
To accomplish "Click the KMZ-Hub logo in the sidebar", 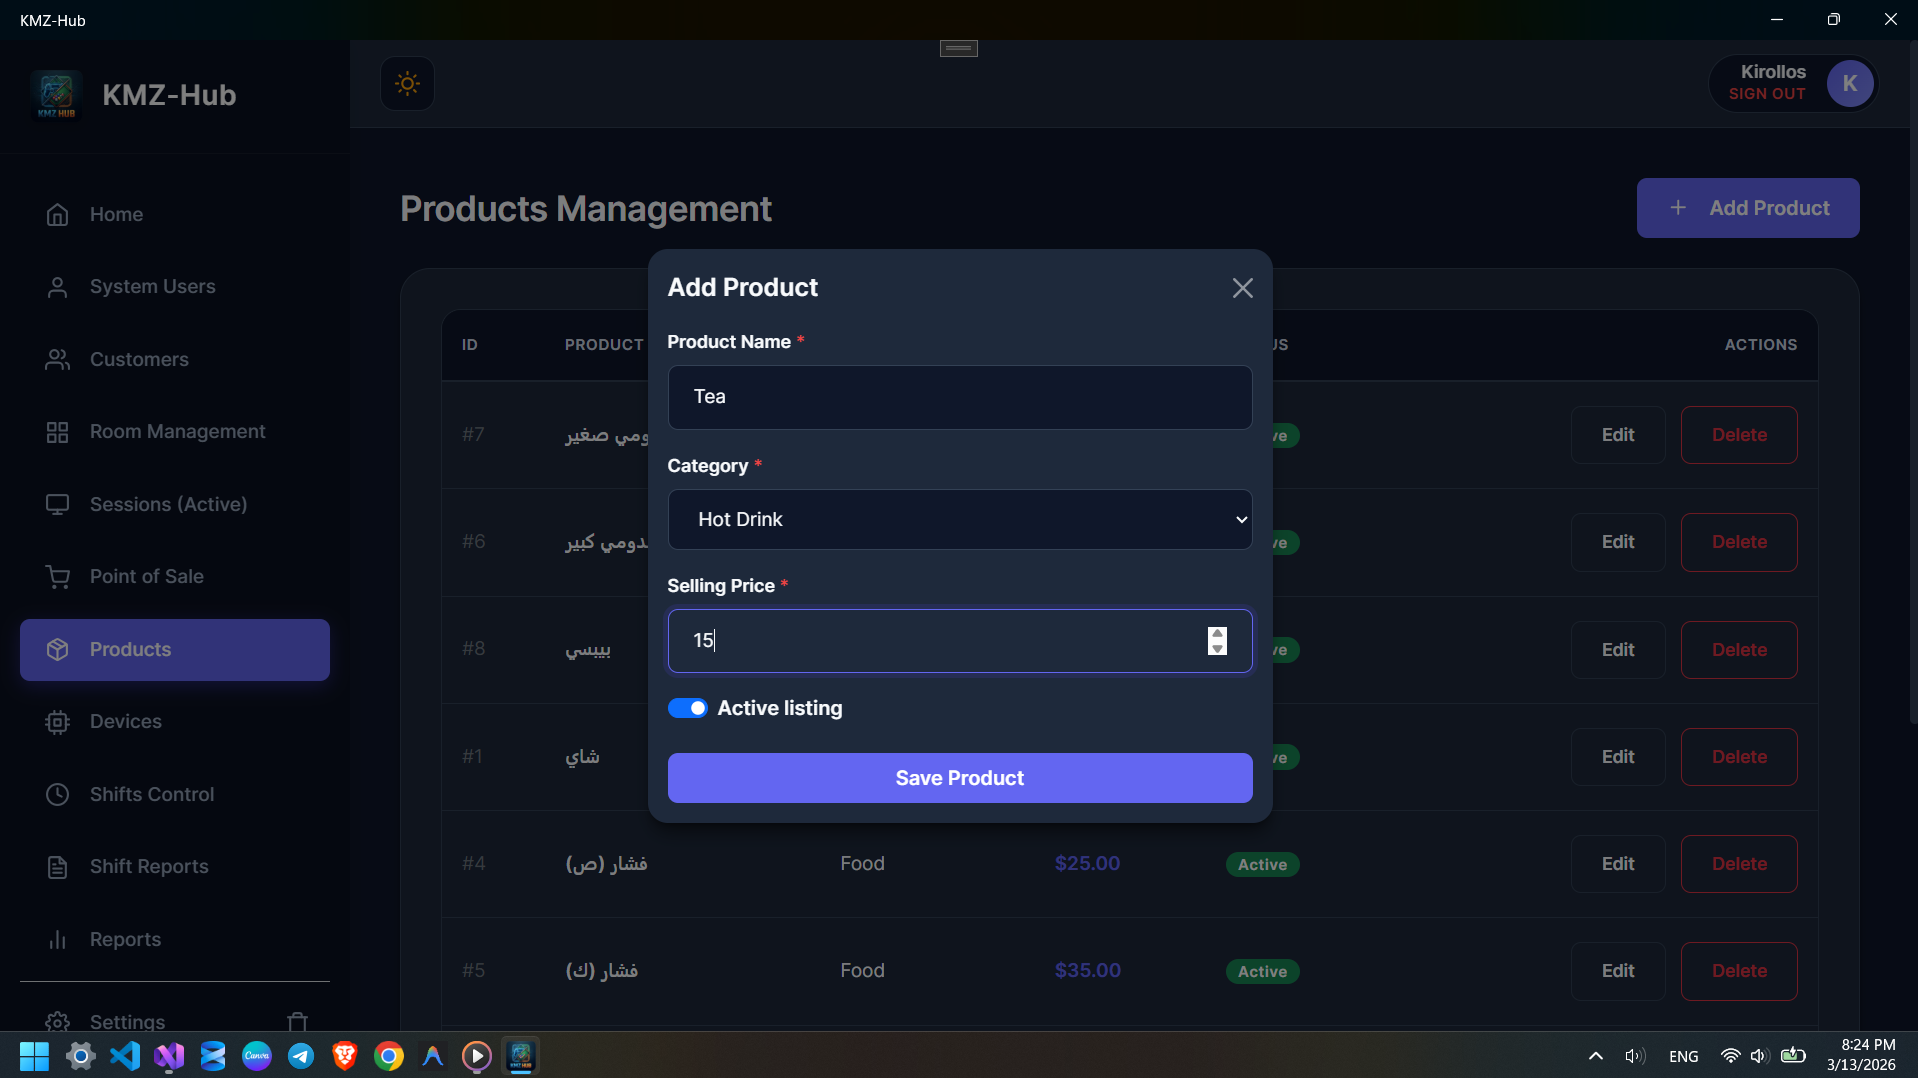I will click(56, 94).
